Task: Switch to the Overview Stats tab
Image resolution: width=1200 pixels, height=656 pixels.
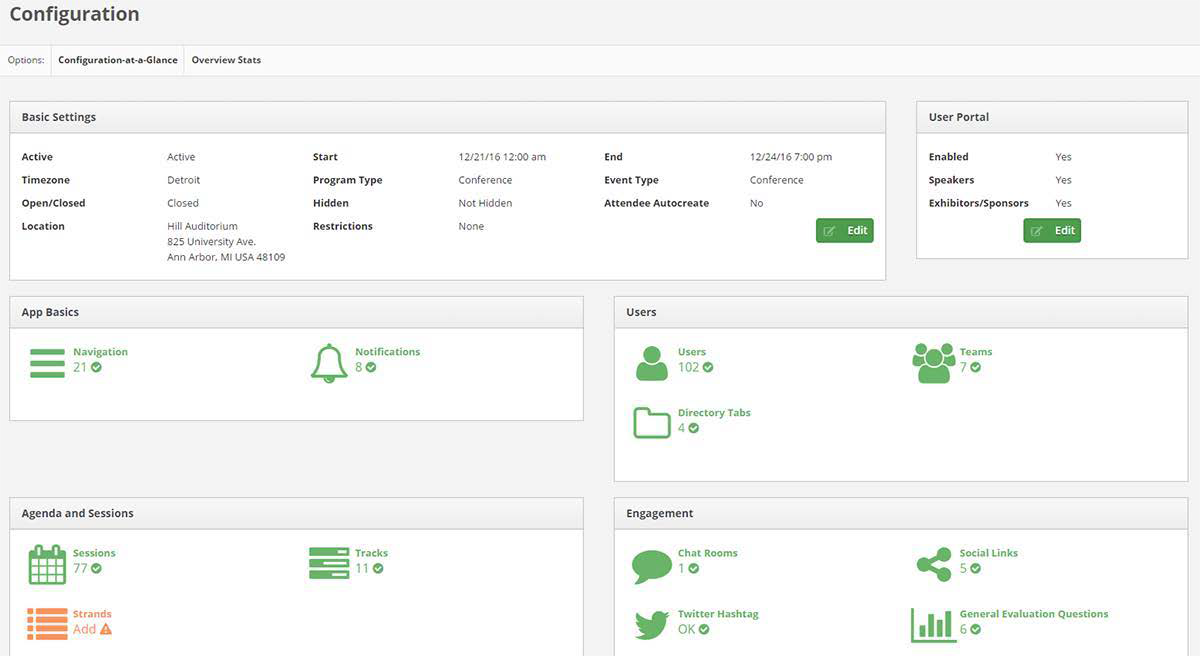Action: 226,60
